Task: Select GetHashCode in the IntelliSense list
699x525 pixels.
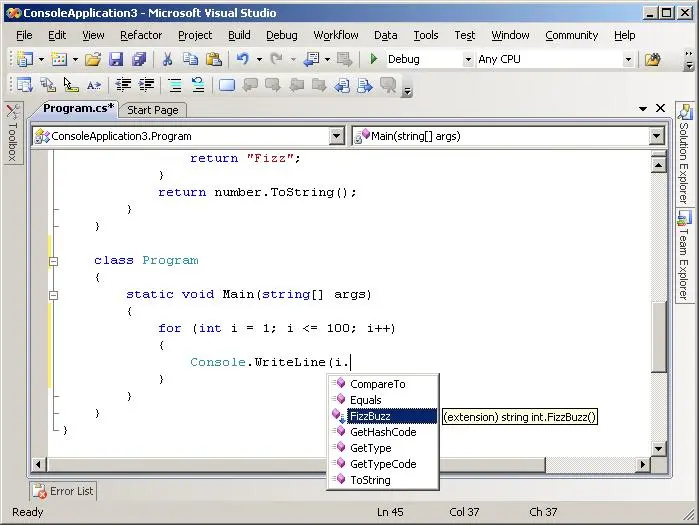Action: [383, 432]
